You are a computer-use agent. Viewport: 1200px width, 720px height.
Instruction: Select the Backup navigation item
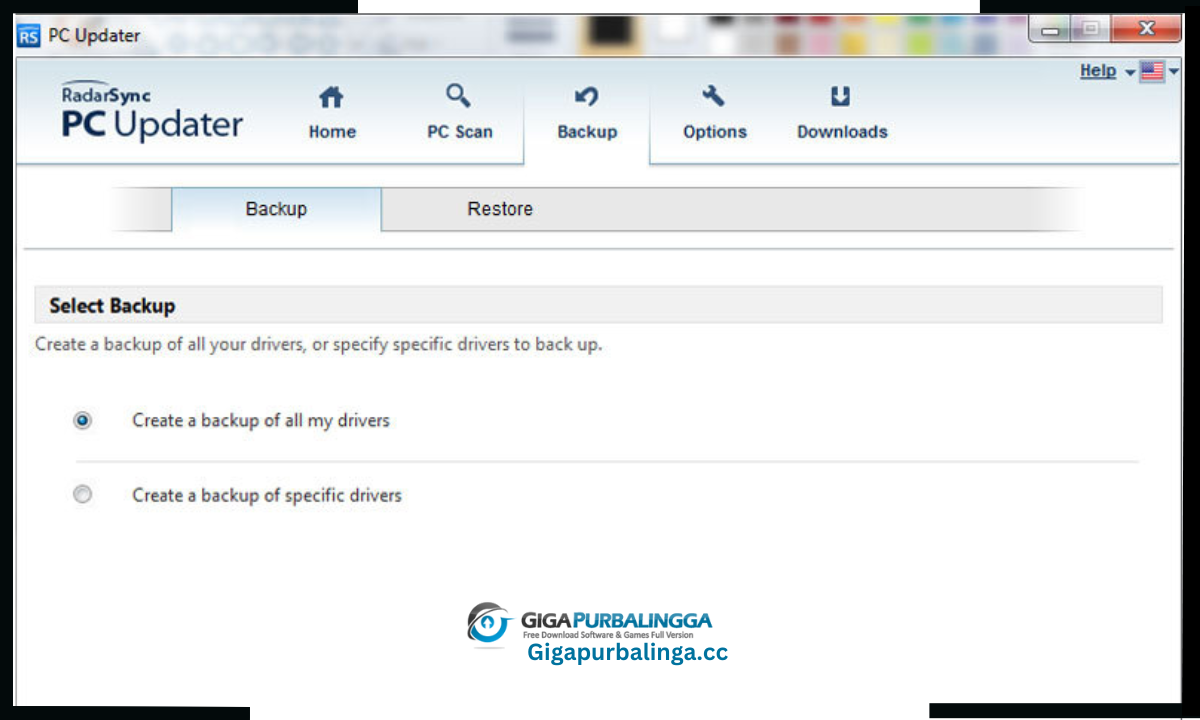(x=587, y=112)
